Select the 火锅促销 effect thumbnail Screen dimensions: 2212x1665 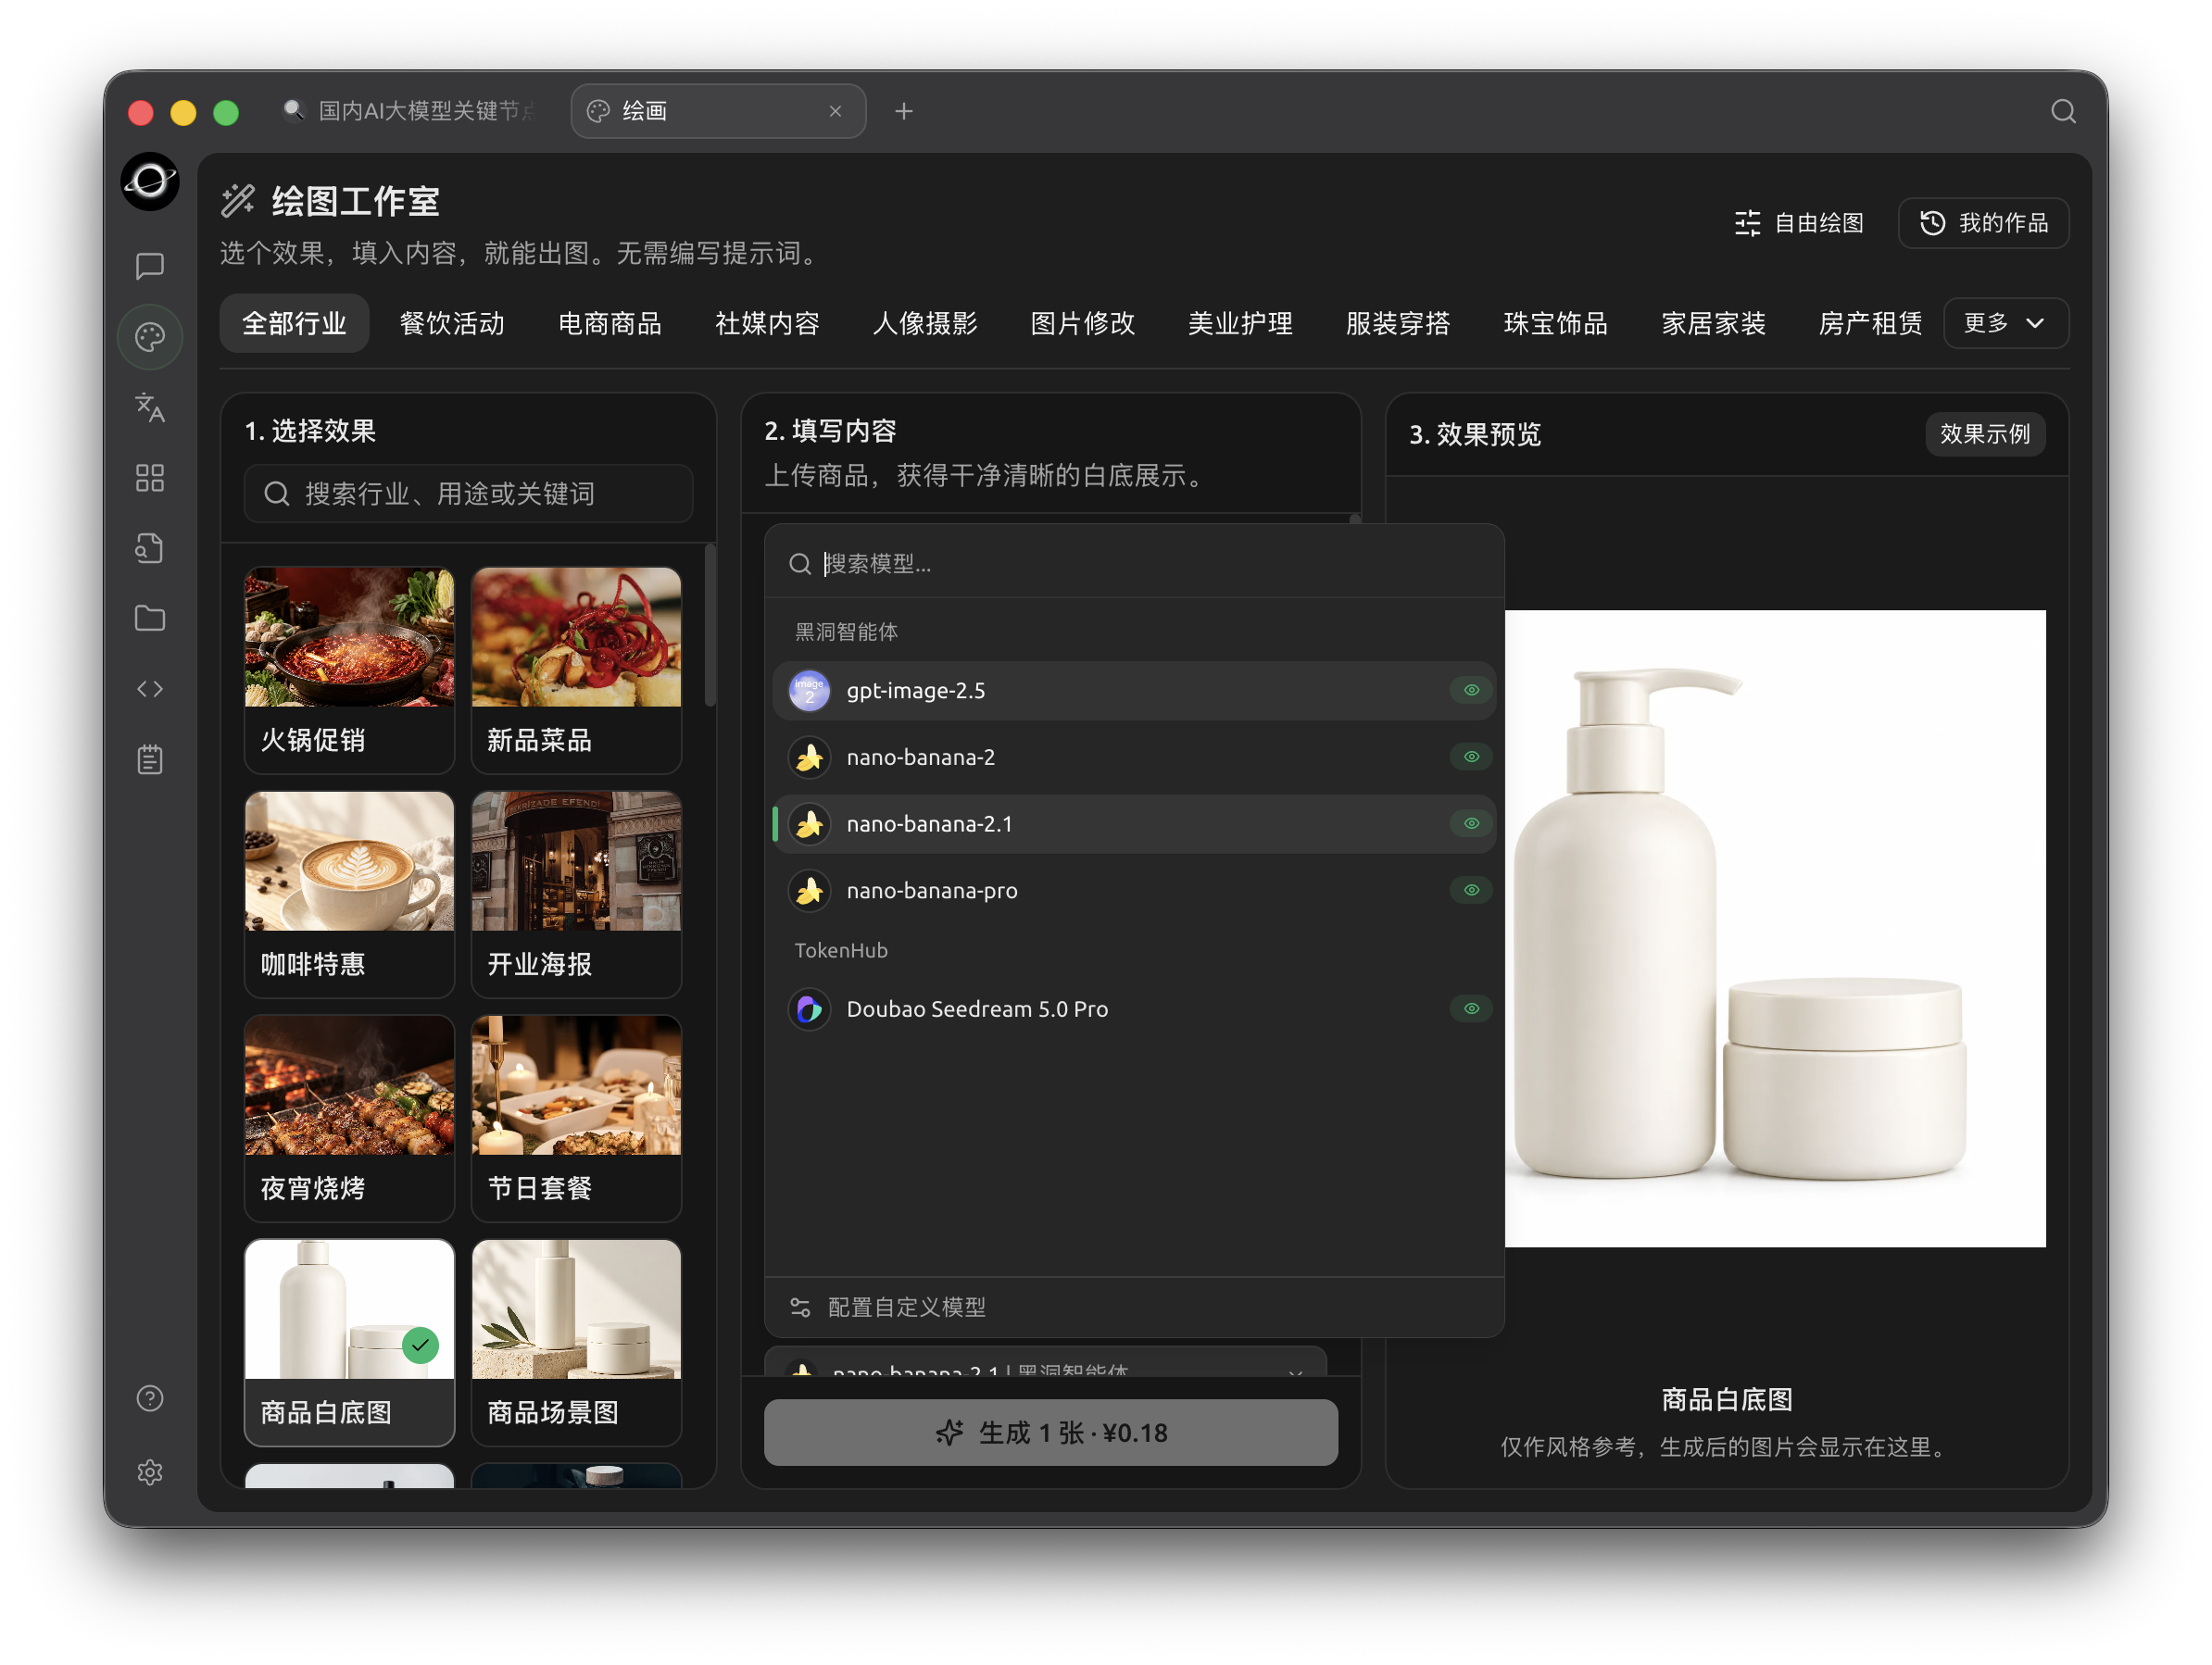[349, 670]
